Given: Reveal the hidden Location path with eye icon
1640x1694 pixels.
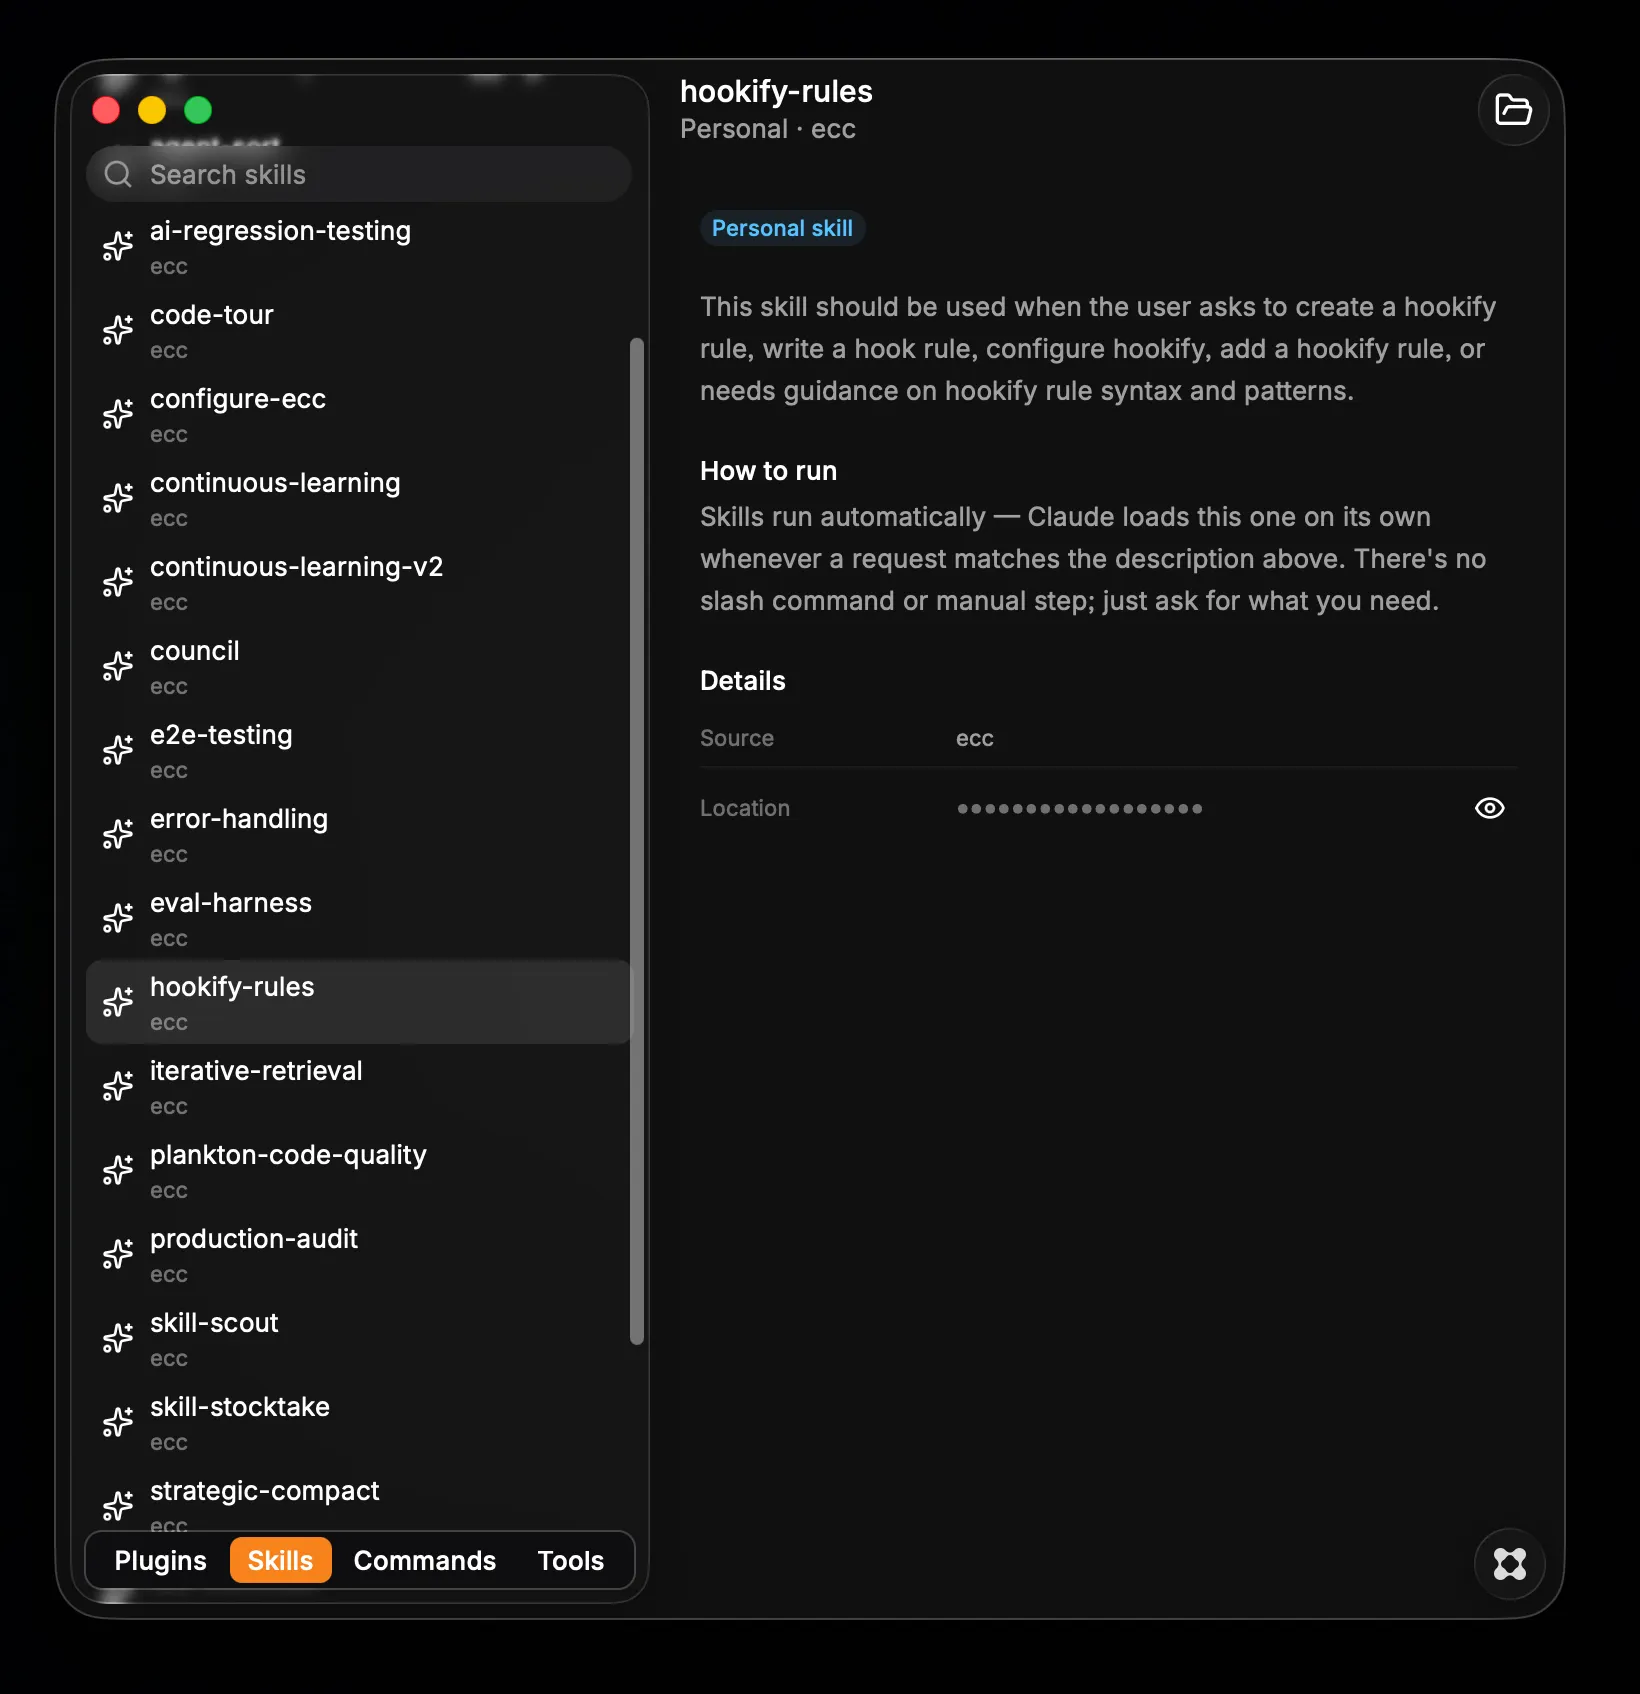Looking at the screenshot, I should pyautogui.click(x=1489, y=808).
